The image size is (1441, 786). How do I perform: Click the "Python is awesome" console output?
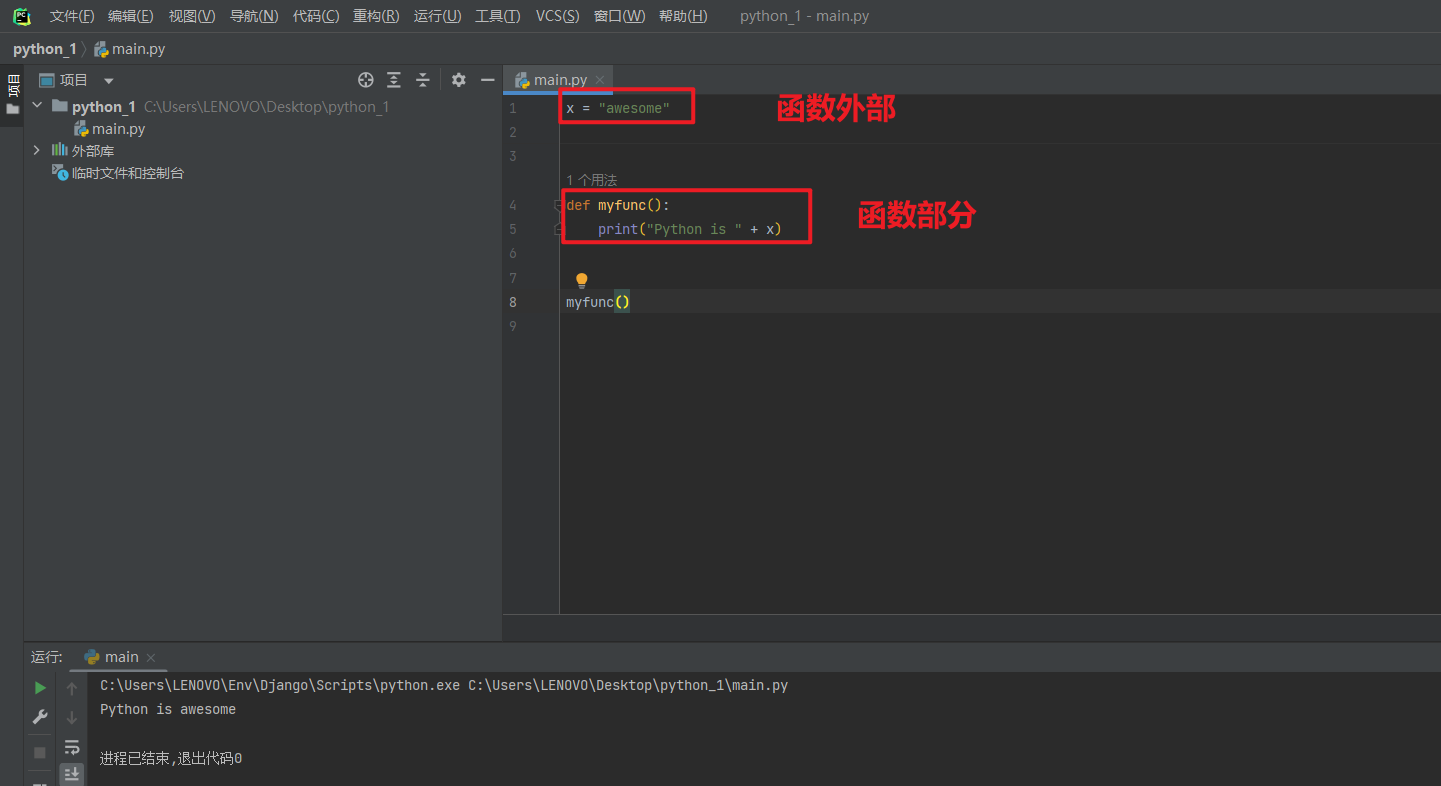(x=168, y=710)
